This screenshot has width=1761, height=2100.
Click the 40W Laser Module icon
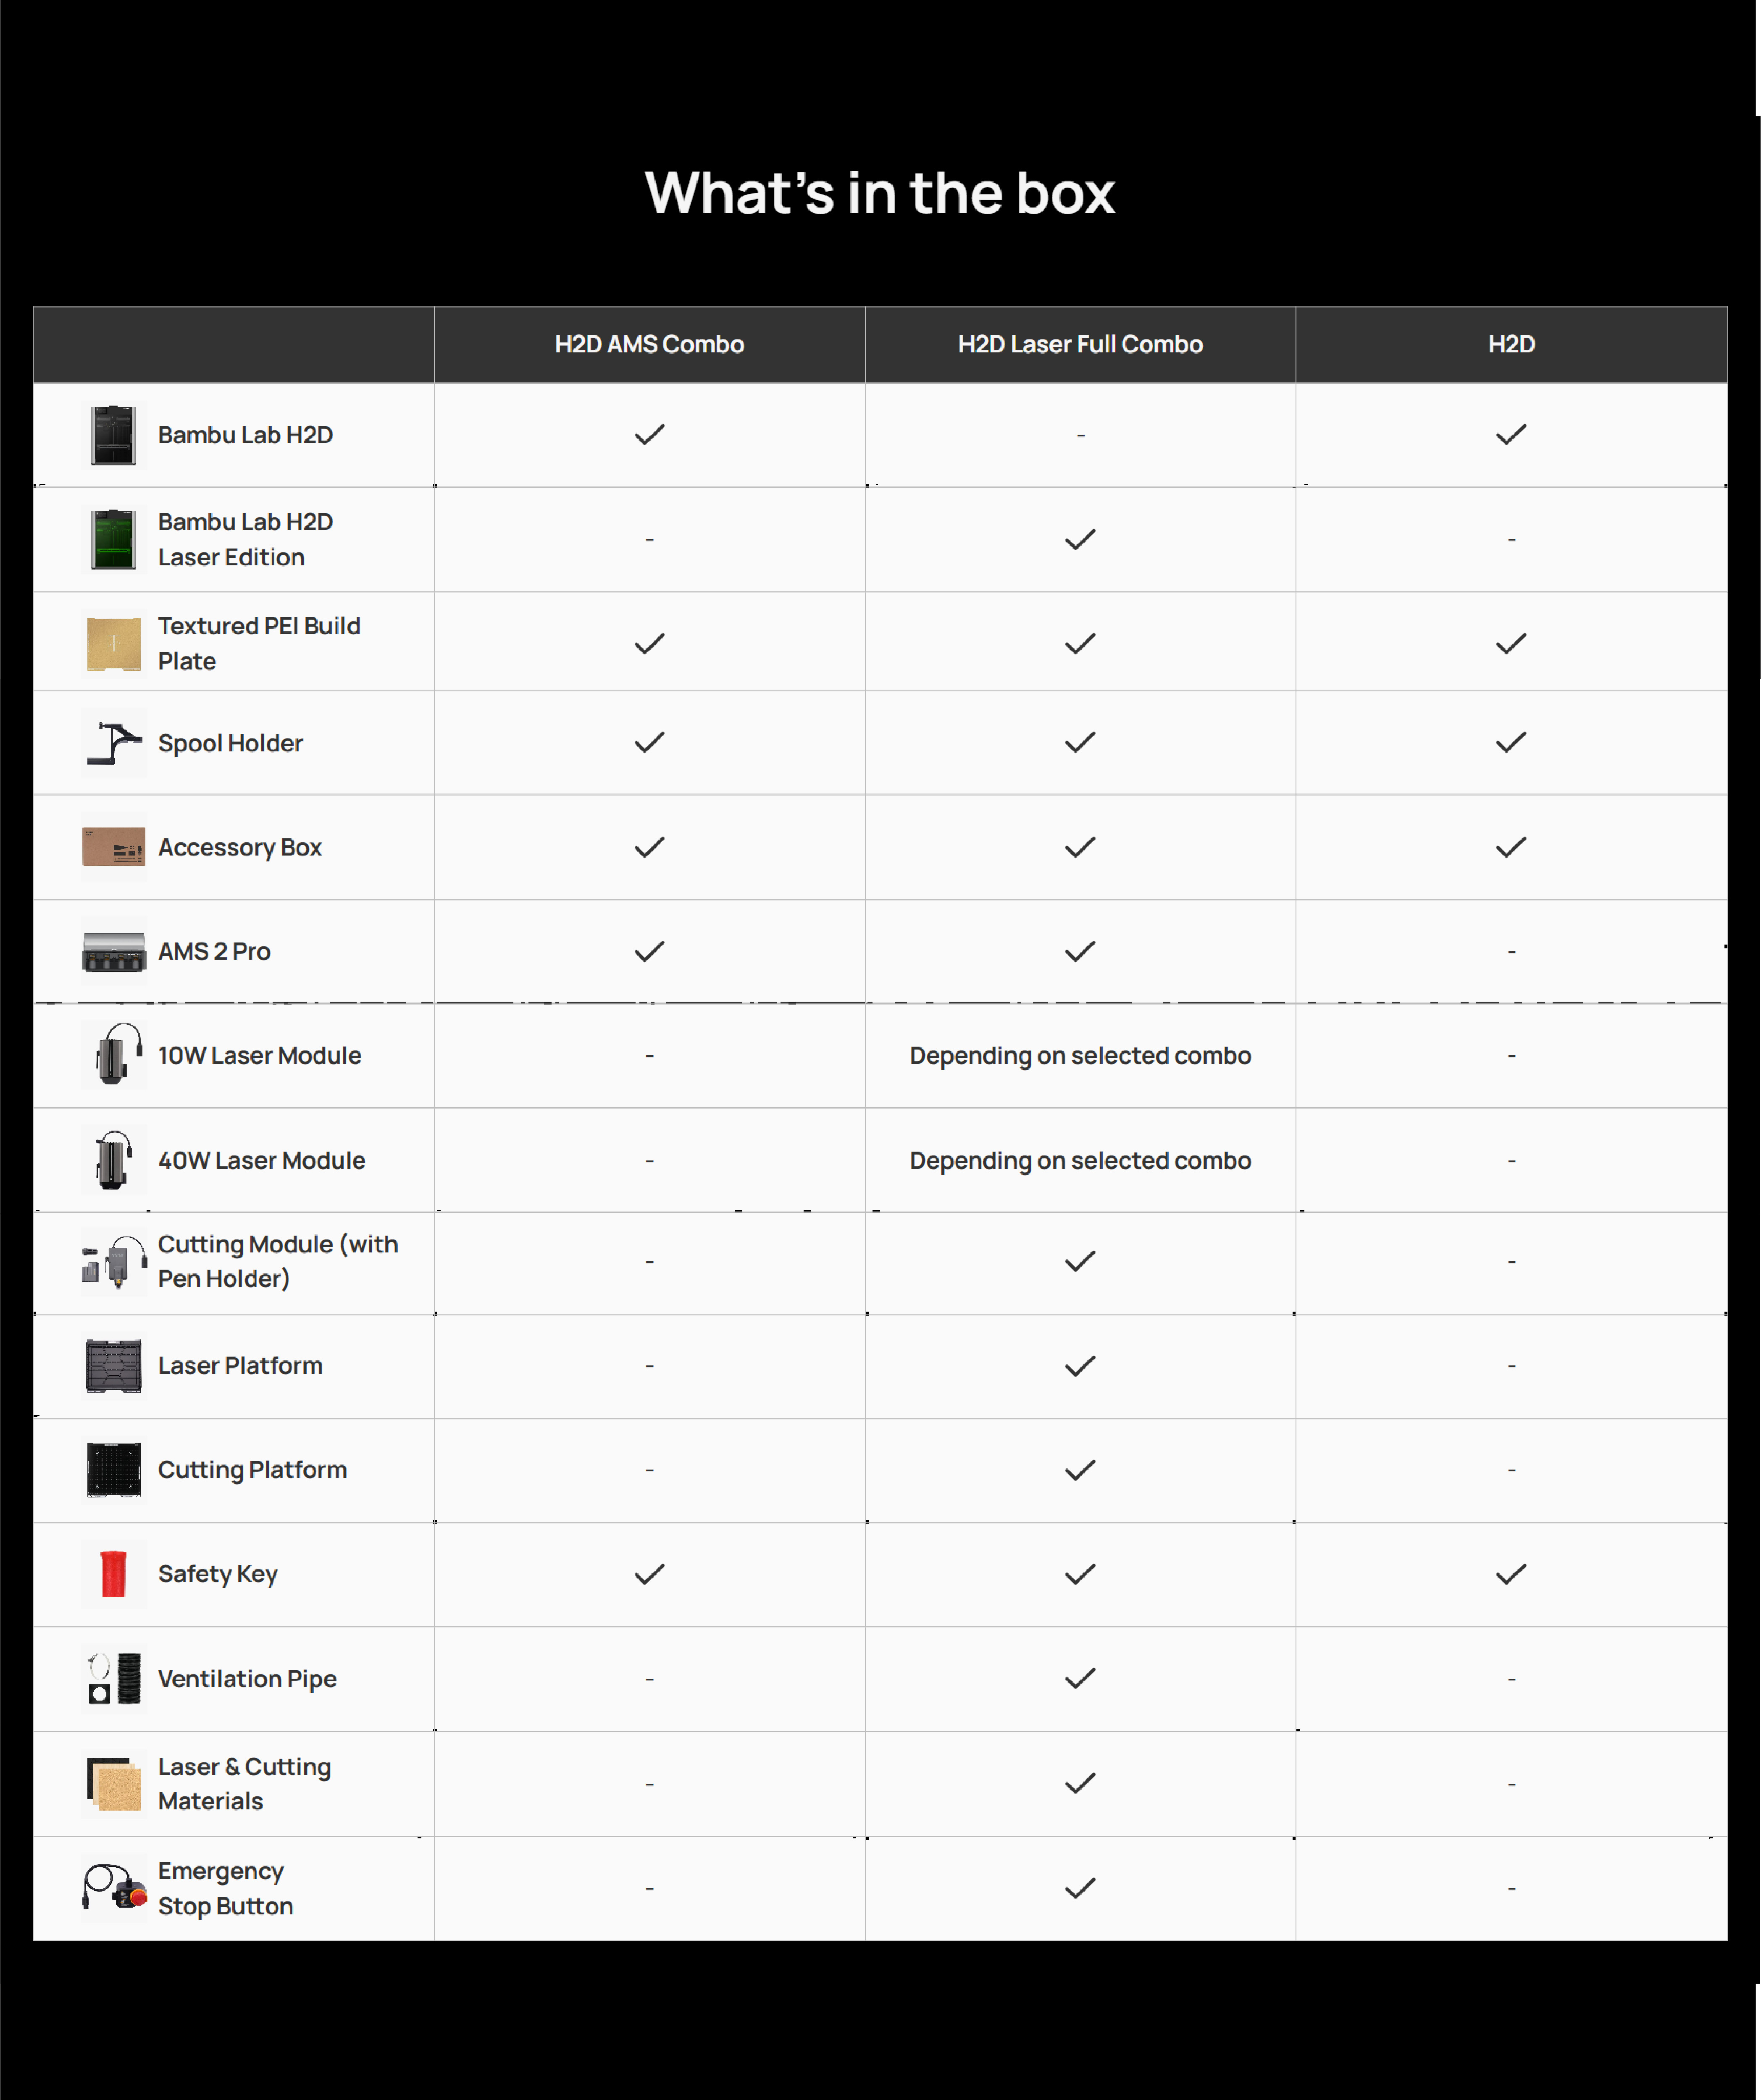coord(113,1160)
